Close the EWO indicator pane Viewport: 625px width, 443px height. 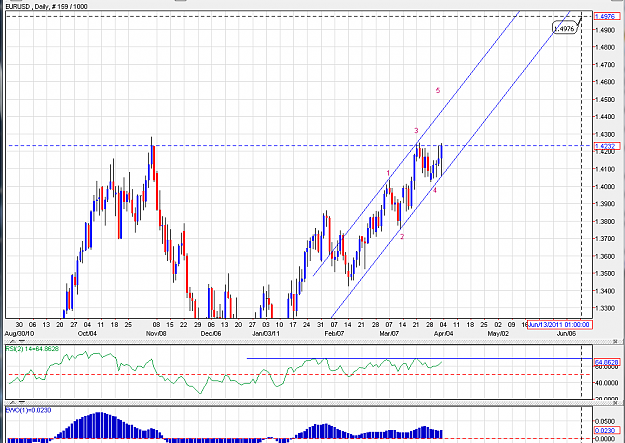615,402
